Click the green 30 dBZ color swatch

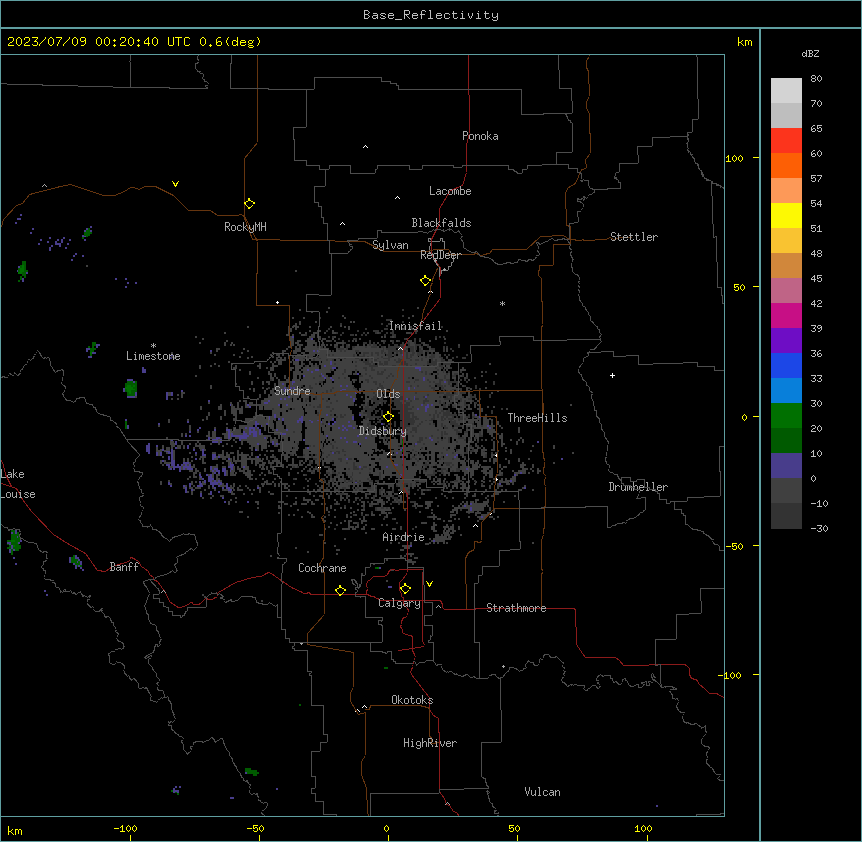(786, 416)
